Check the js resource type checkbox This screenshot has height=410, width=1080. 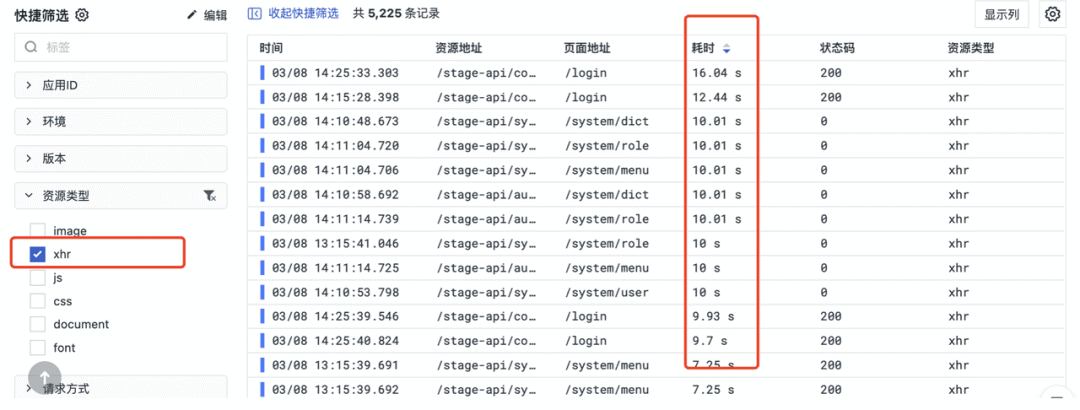point(38,278)
